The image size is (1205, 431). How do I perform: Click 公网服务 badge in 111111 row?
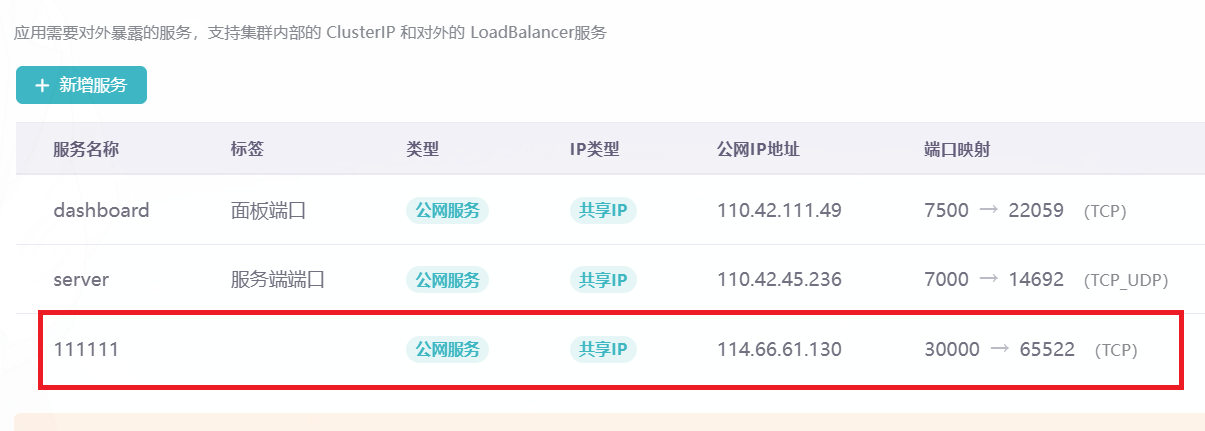pos(447,350)
